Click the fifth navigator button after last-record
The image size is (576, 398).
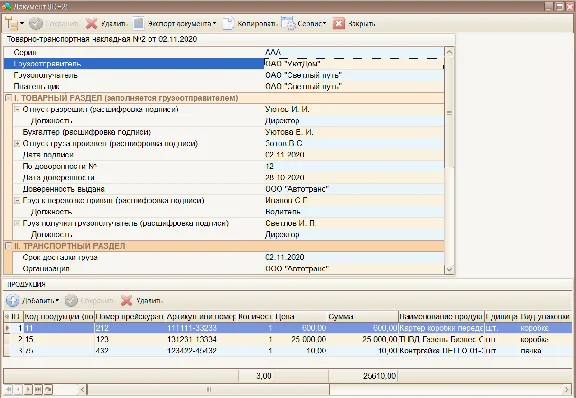coord(48,389)
